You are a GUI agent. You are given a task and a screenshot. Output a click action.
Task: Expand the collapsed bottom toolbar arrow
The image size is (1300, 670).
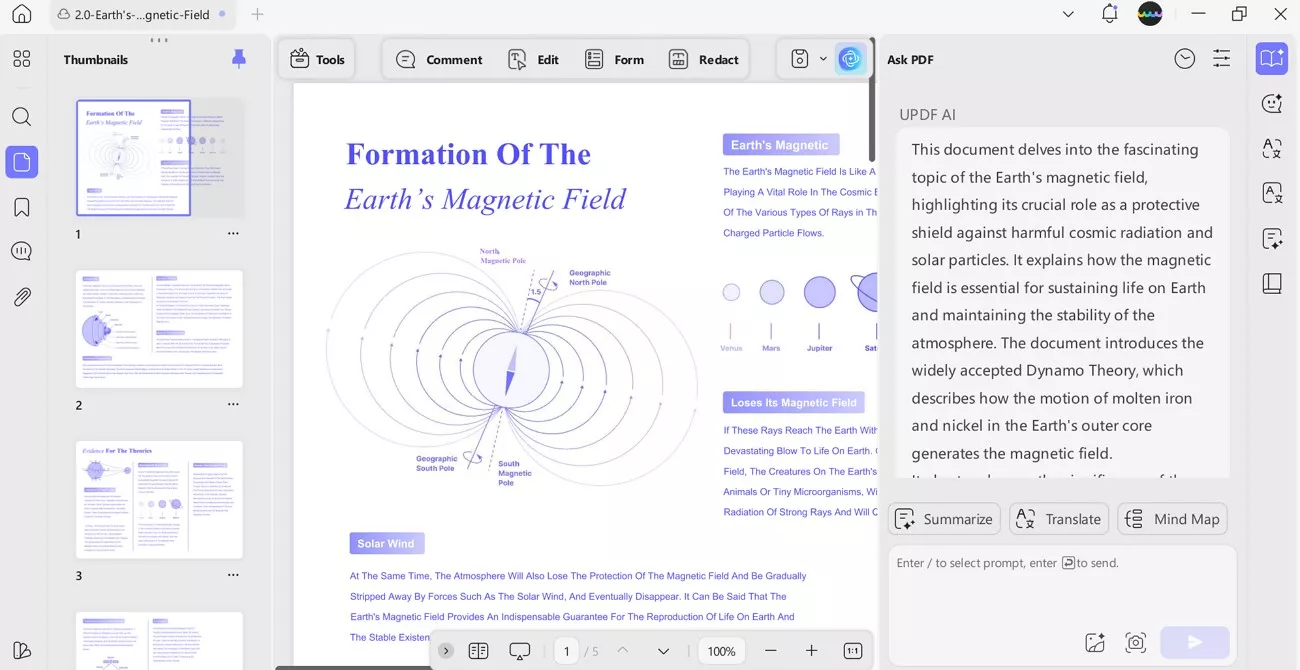445,650
